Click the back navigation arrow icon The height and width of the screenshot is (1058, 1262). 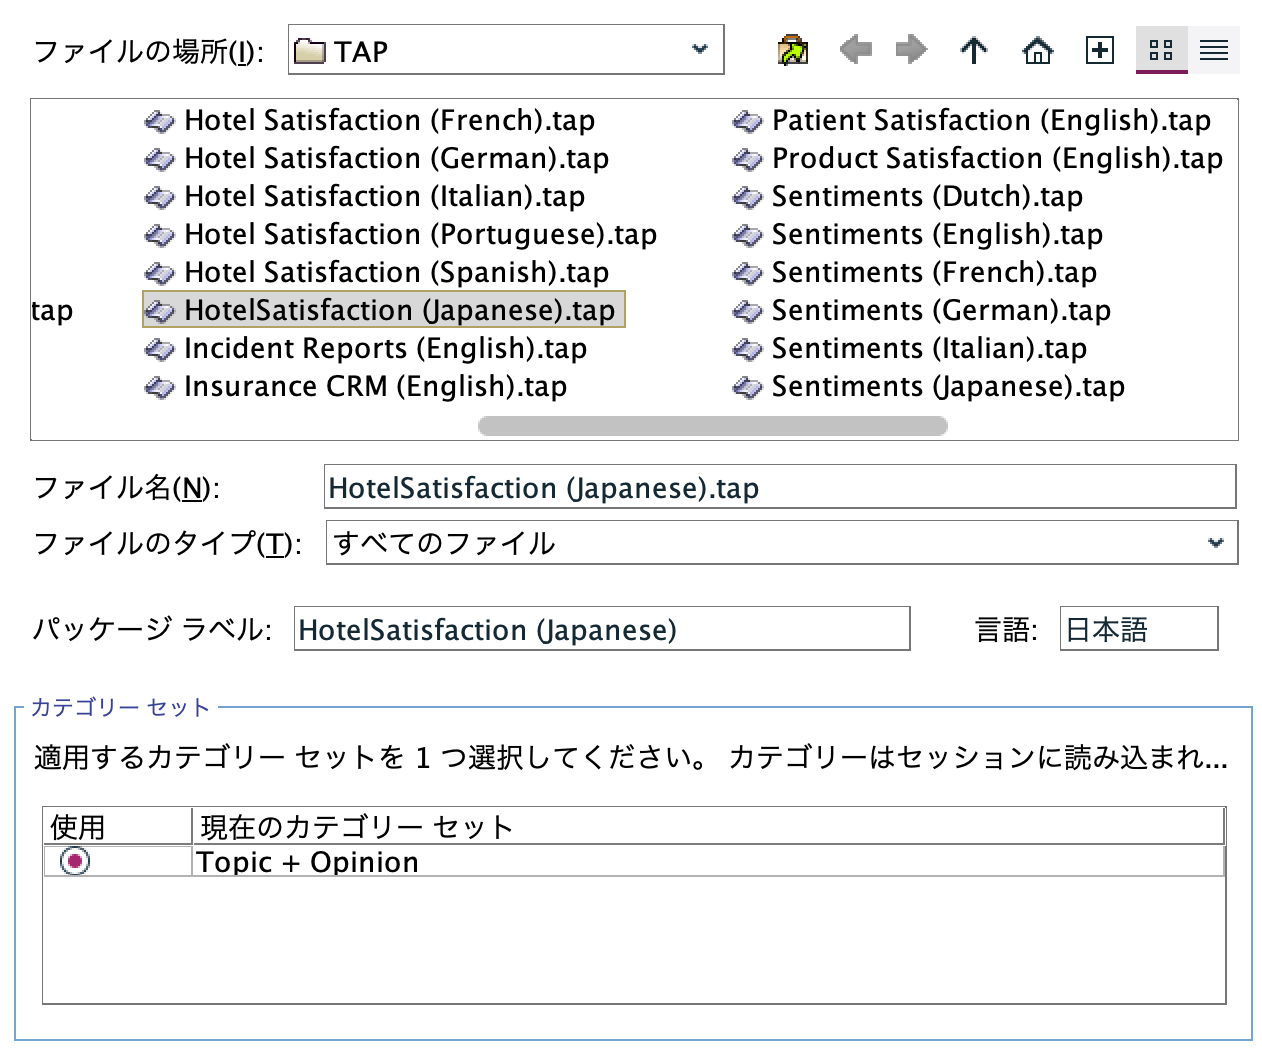click(855, 49)
